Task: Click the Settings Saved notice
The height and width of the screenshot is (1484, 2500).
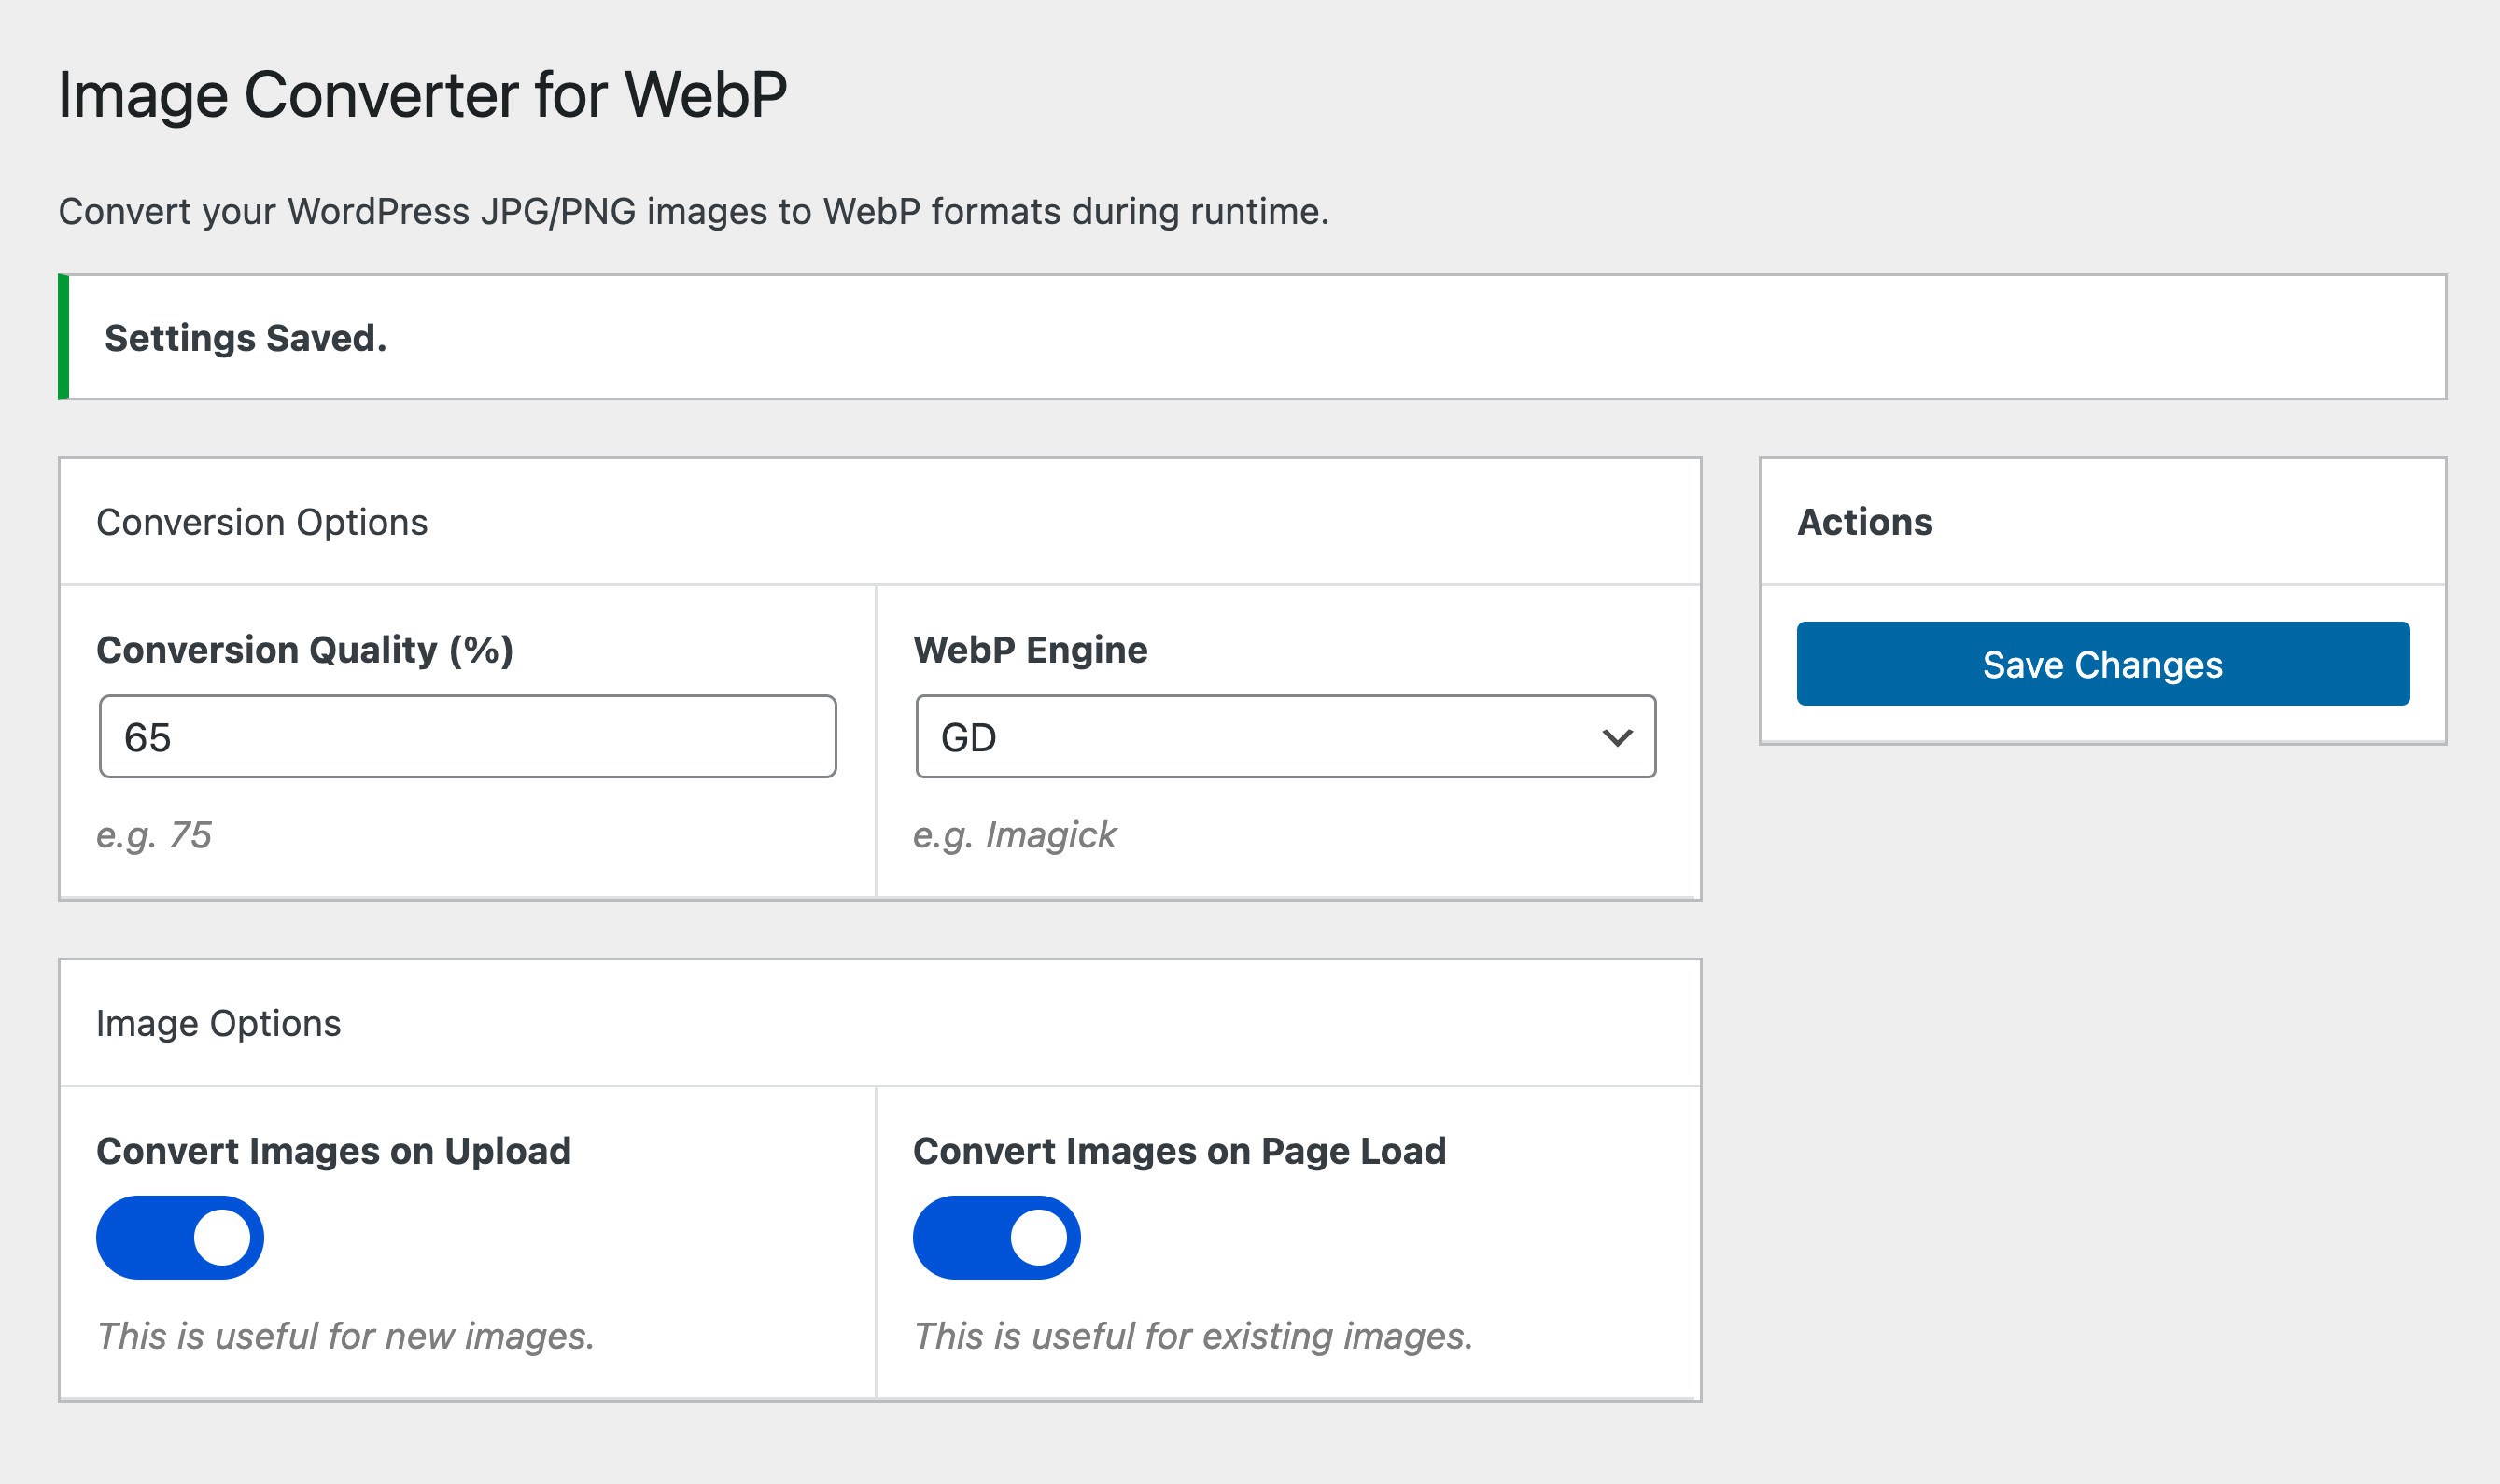Action: (x=246, y=338)
